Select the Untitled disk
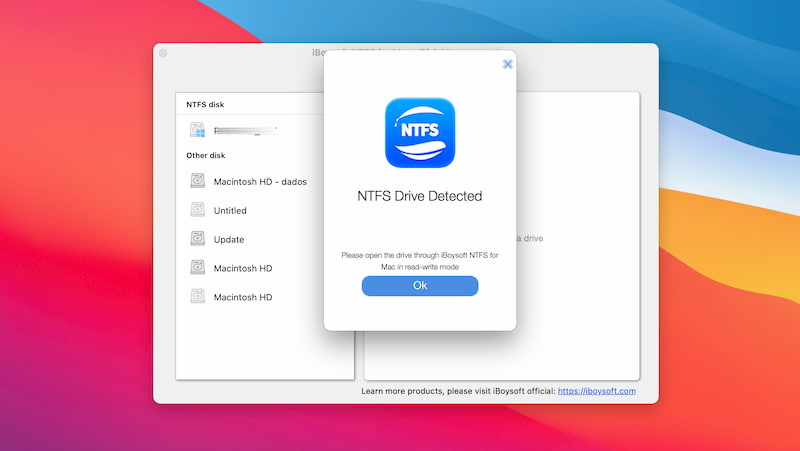The image size is (800, 451). click(230, 211)
